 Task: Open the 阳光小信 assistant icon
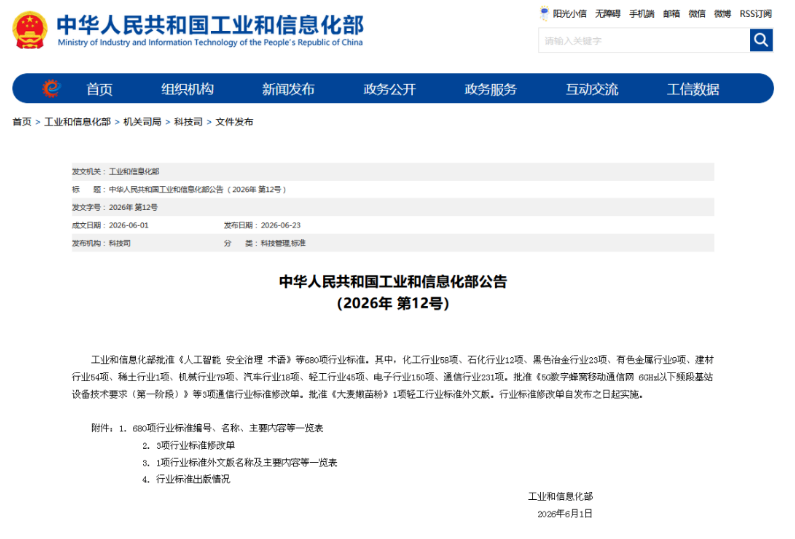pyautogui.click(x=544, y=13)
